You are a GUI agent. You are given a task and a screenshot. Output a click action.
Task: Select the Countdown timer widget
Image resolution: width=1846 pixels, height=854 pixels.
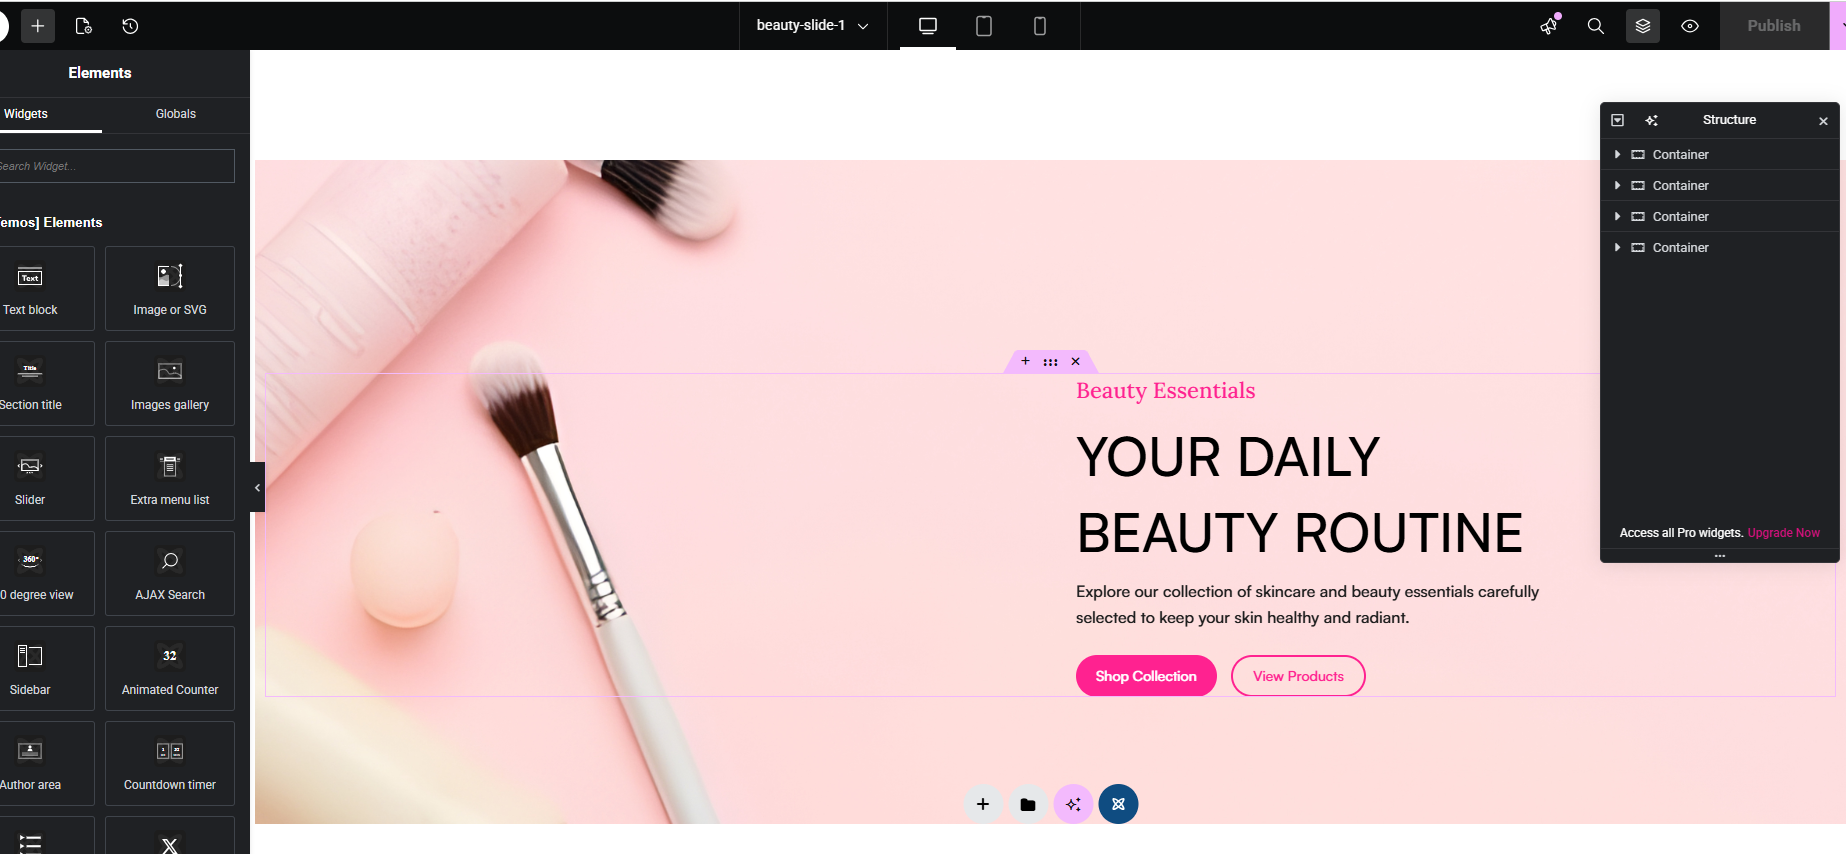tap(170, 764)
